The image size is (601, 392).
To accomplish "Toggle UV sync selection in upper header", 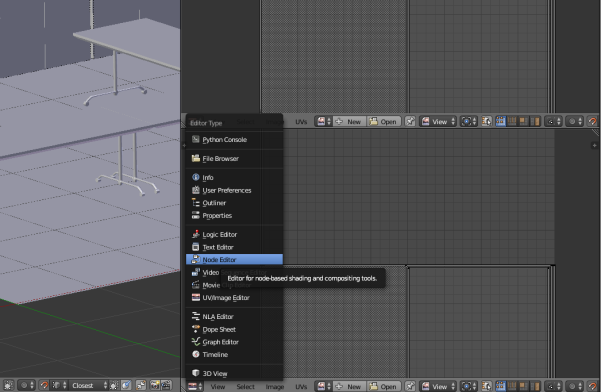I will tap(486, 121).
